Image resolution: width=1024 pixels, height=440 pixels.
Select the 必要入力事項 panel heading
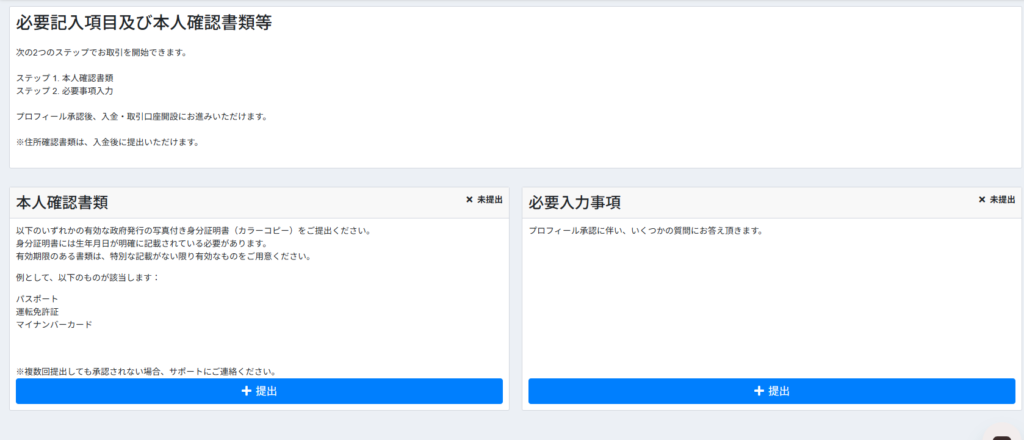click(x=575, y=202)
